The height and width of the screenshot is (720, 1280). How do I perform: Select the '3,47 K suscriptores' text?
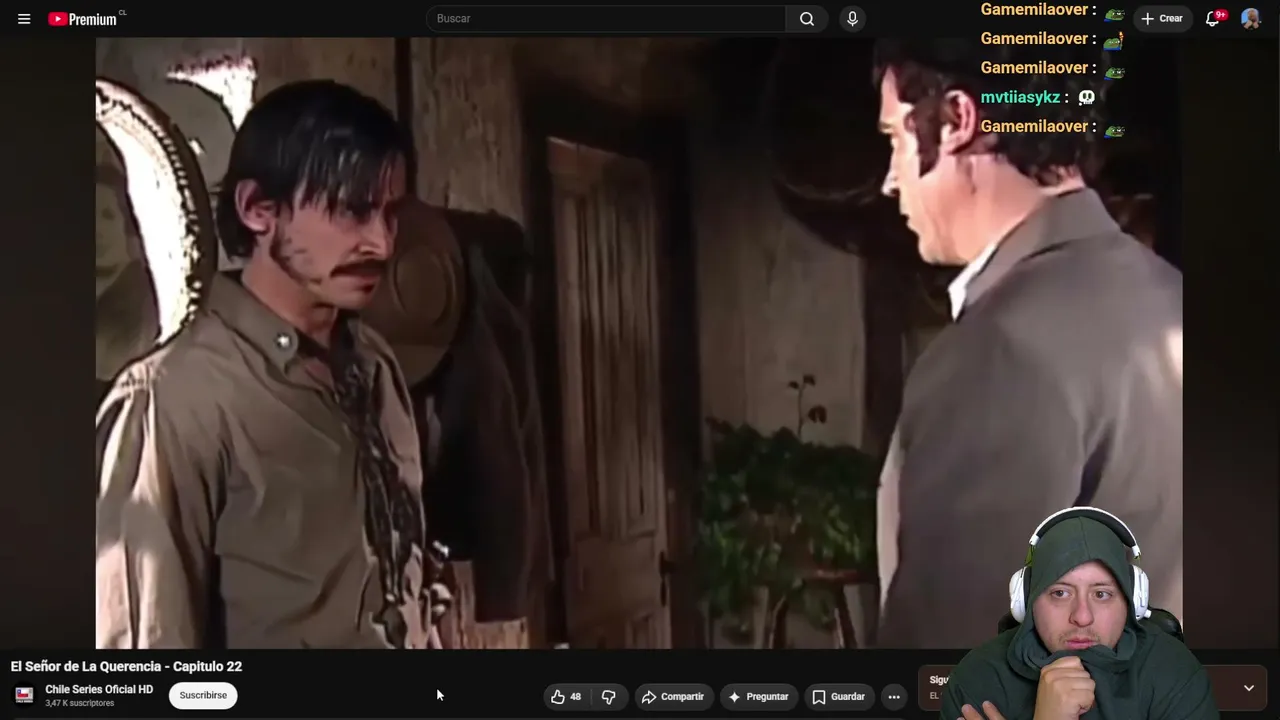tap(80, 703)
